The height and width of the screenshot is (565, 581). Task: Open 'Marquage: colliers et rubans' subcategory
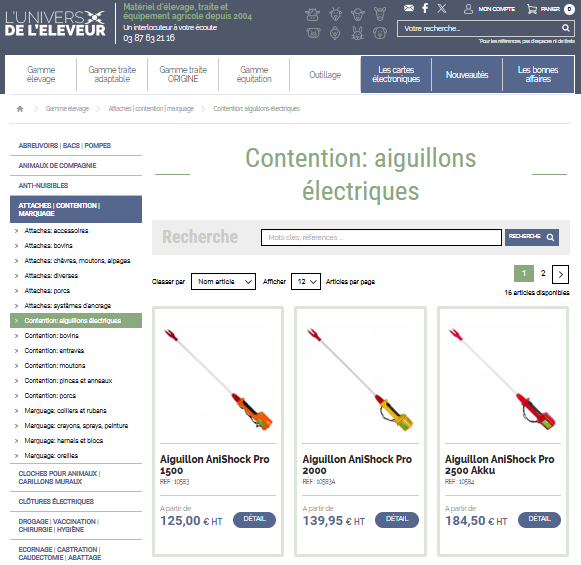pyautogui.click(x=65, y=411)
